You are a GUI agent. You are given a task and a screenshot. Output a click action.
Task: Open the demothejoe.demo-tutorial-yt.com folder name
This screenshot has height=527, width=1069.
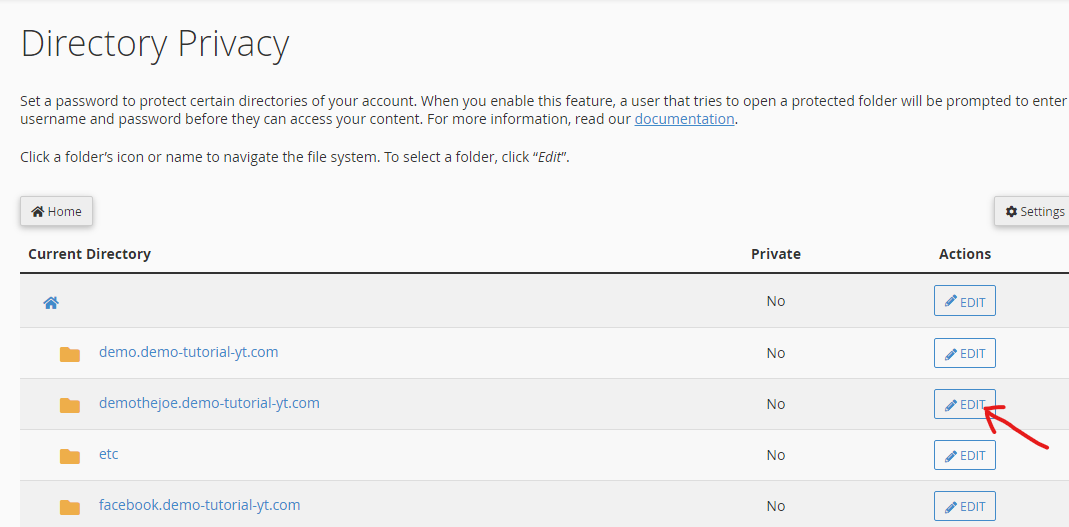209,403
